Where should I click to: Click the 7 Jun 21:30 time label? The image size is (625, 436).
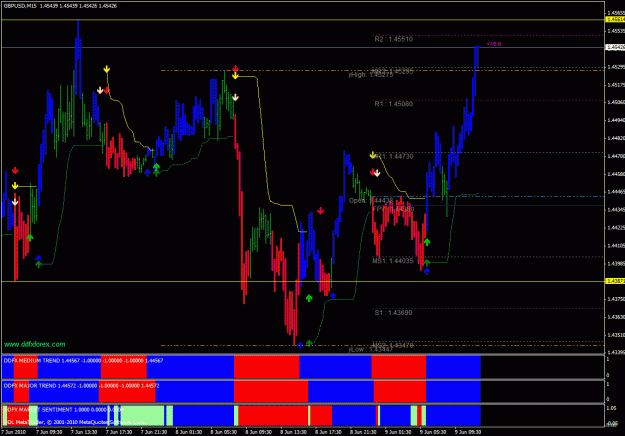[154, 432]
